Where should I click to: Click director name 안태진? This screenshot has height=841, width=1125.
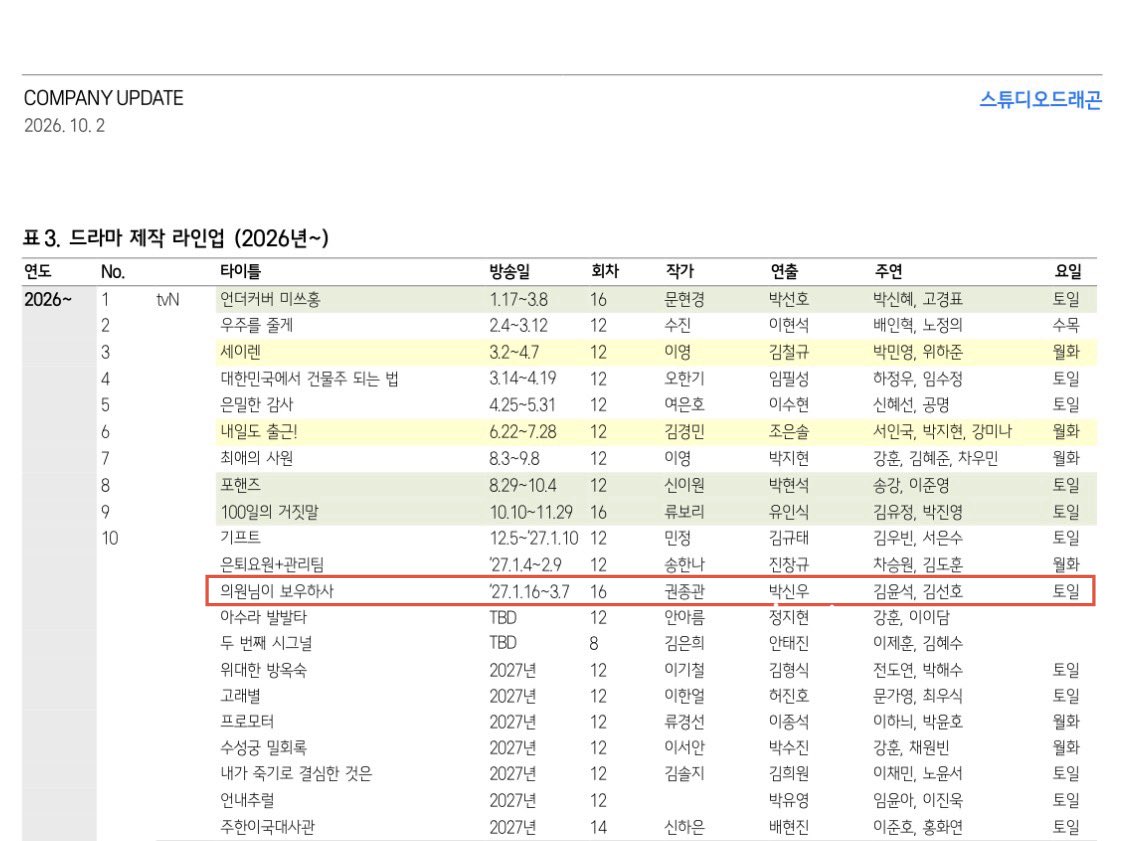point(789,643)
